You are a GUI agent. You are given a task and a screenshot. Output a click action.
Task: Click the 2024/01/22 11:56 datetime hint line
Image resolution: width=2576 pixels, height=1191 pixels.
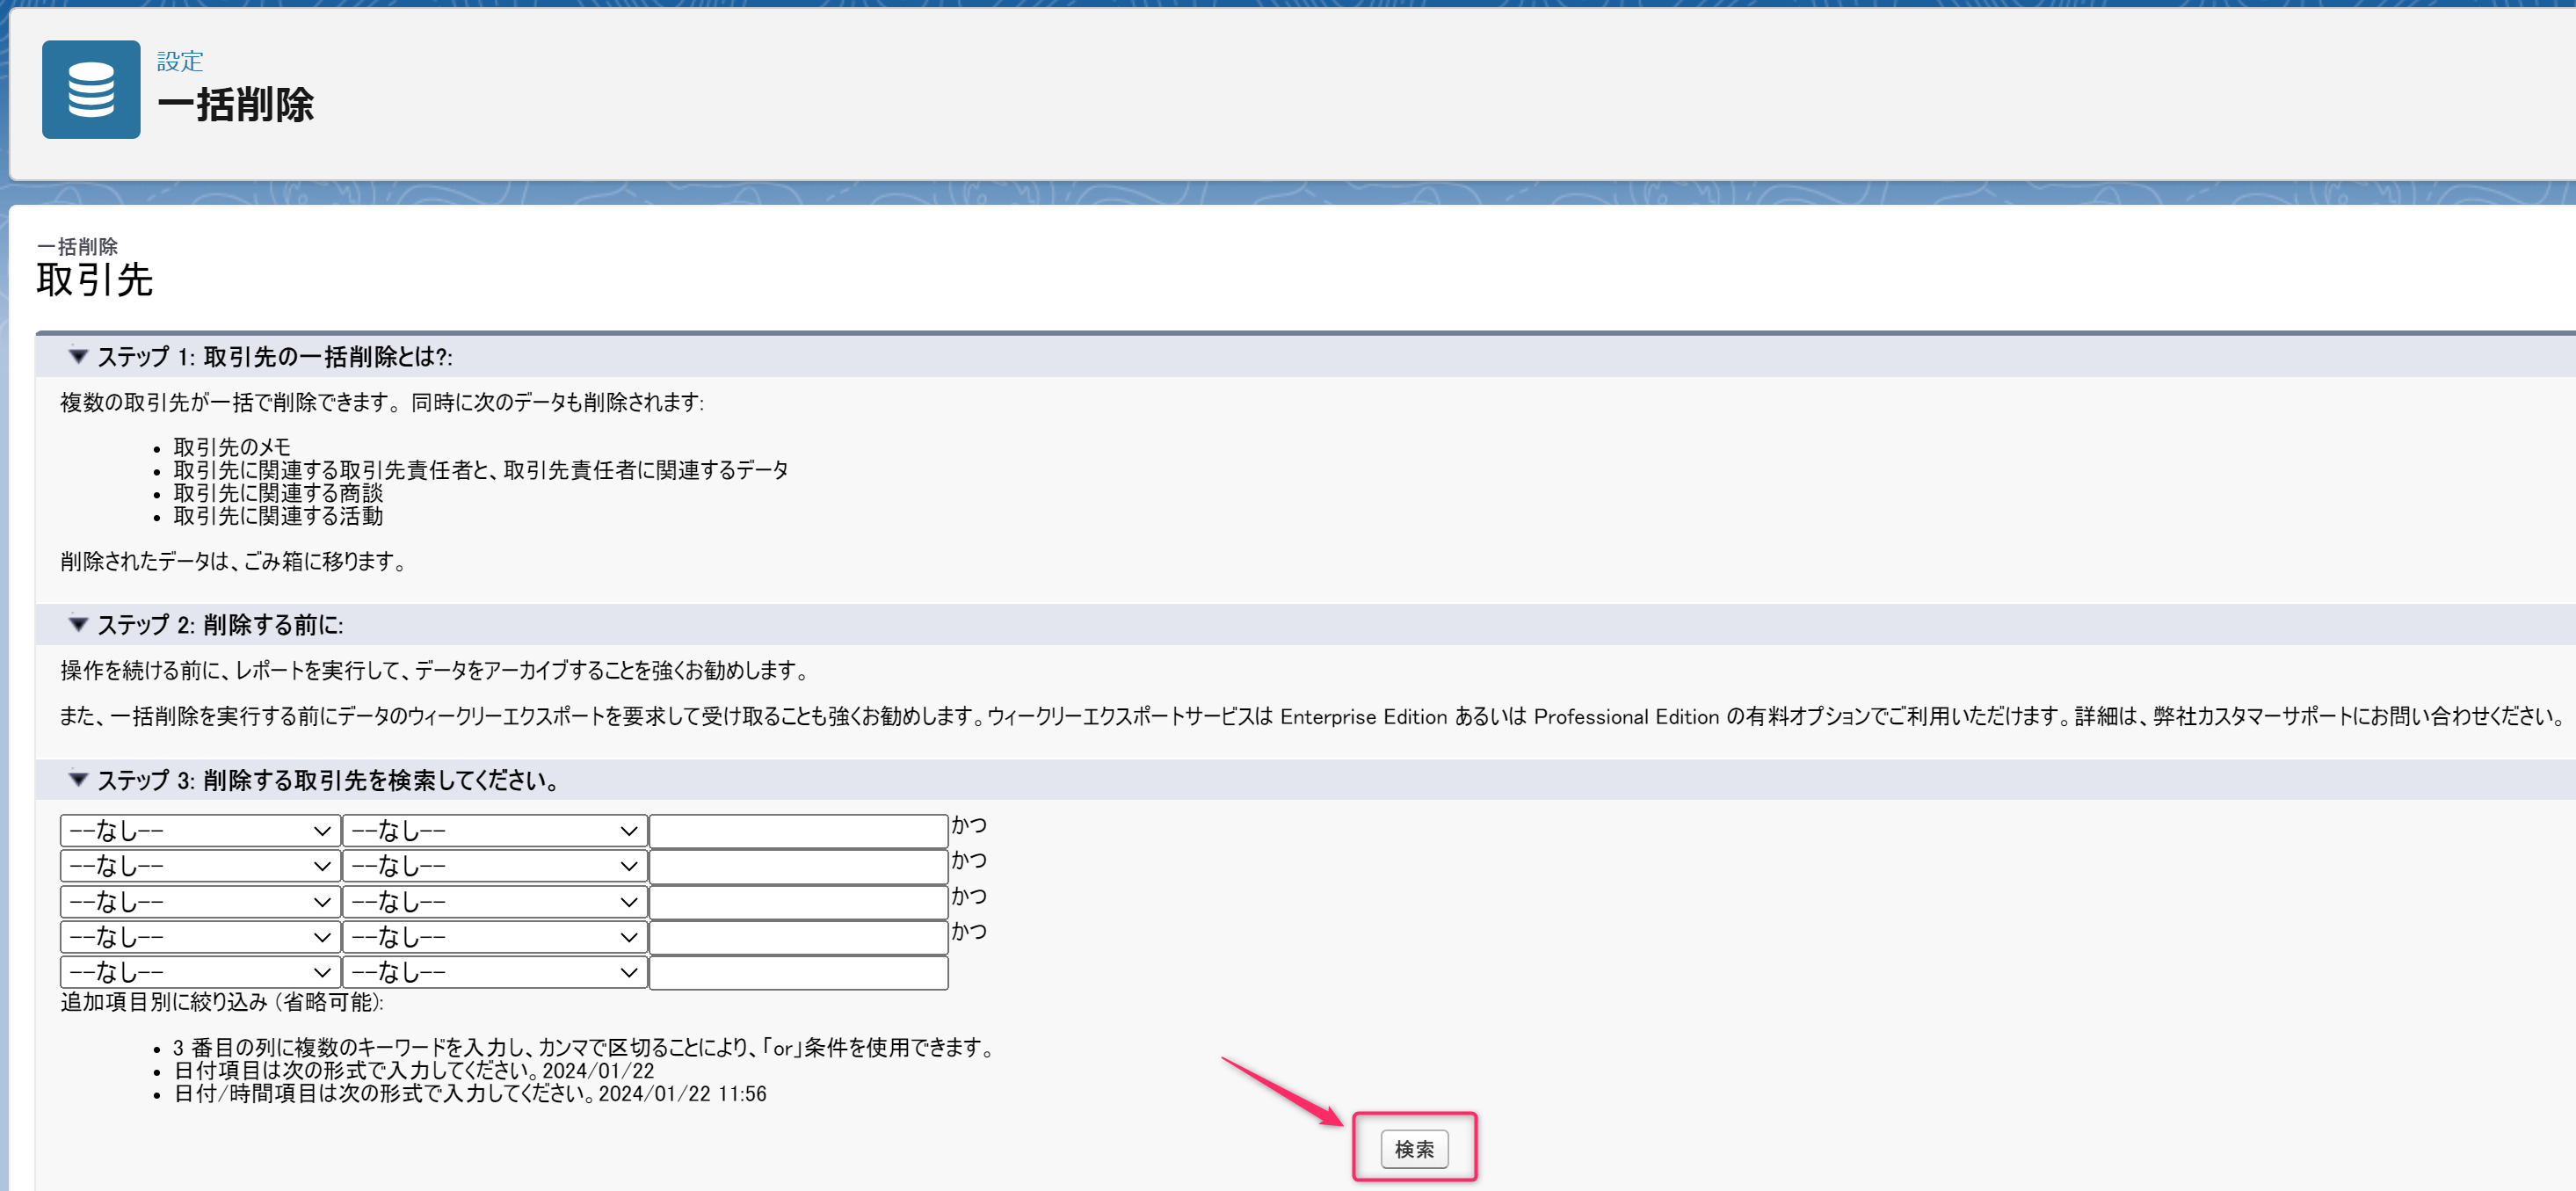pos(470,1093)
